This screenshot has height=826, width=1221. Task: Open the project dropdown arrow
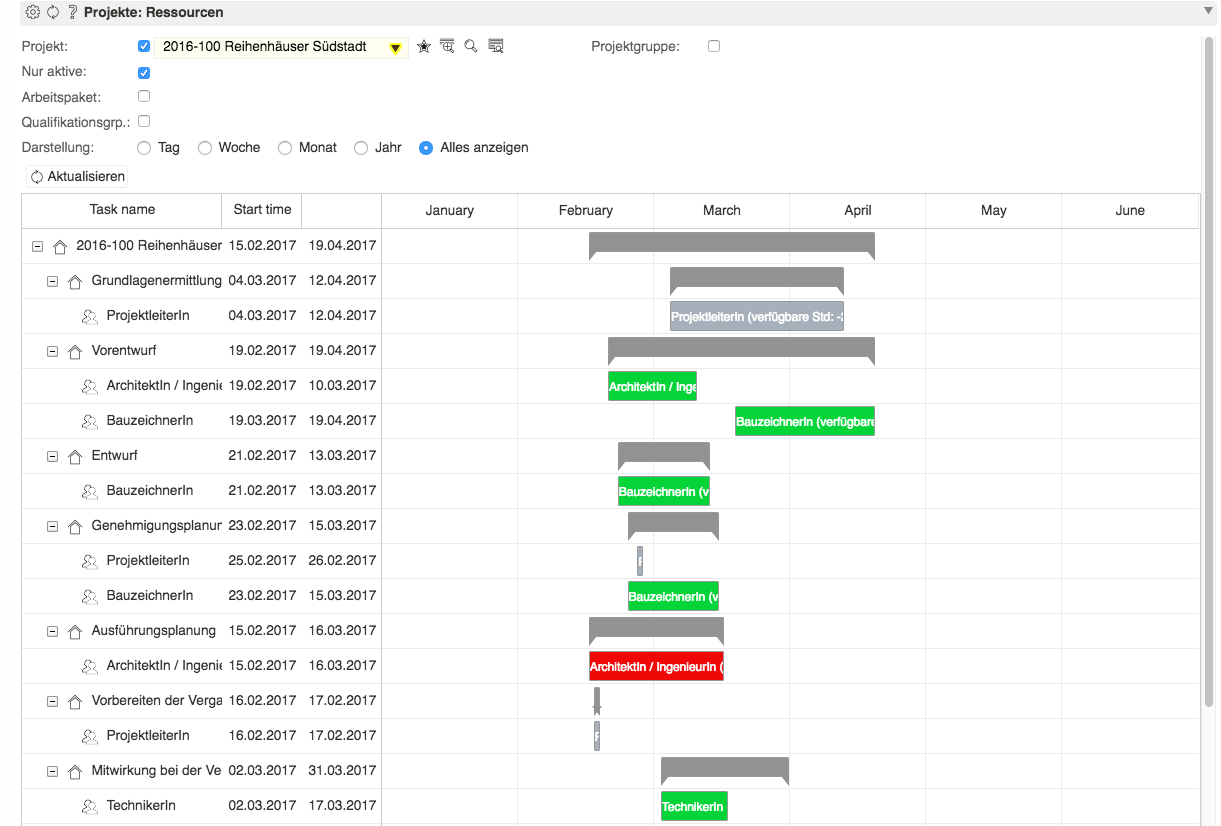395,48
